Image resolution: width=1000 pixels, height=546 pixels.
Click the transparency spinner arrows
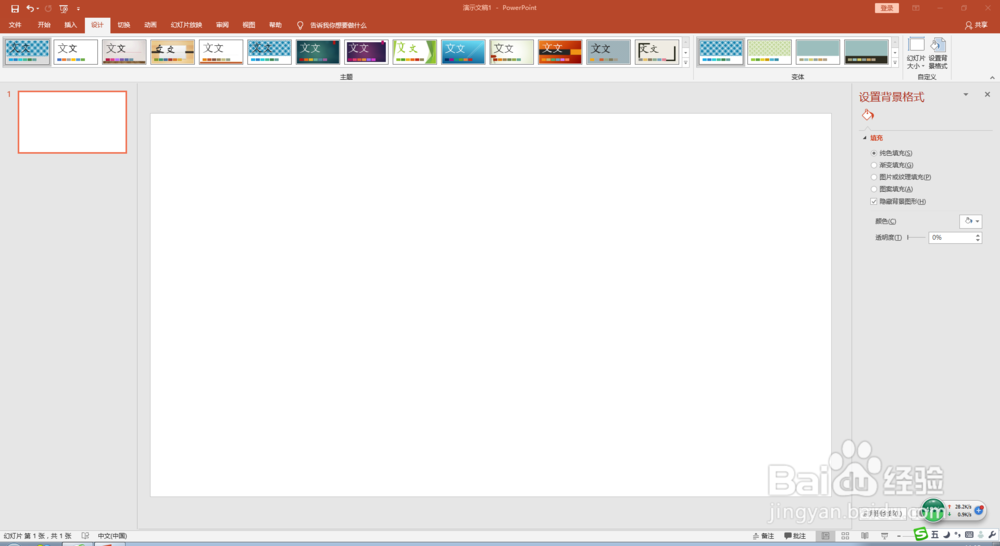coord(978,237)
